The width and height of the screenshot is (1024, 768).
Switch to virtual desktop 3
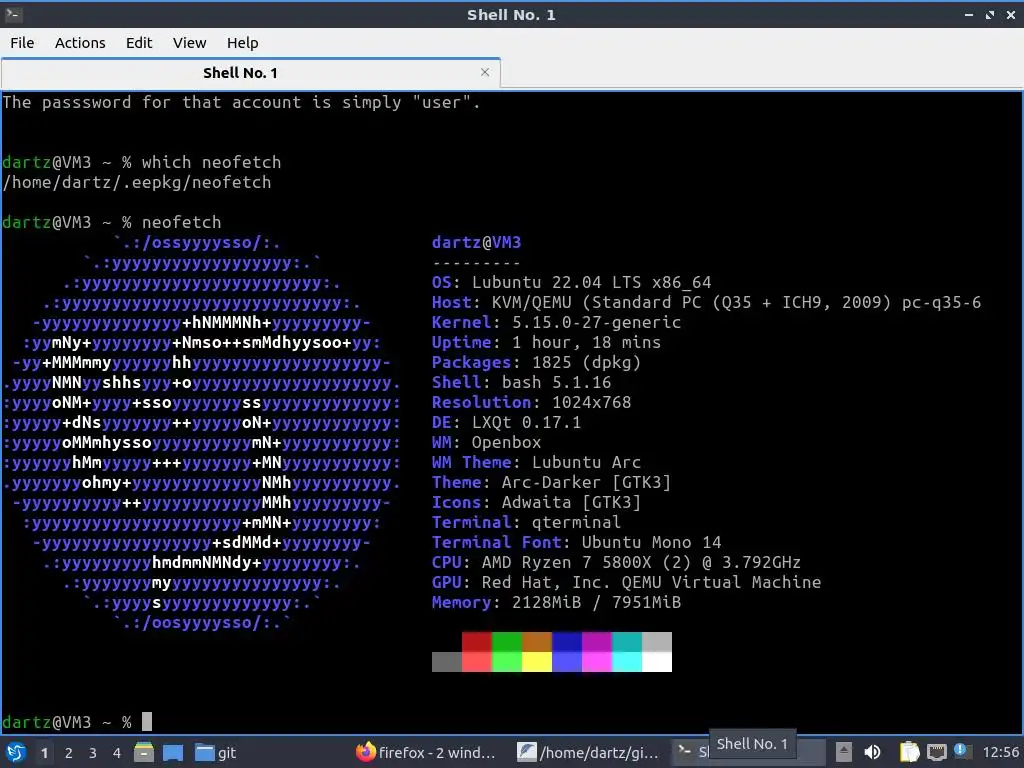93,752
